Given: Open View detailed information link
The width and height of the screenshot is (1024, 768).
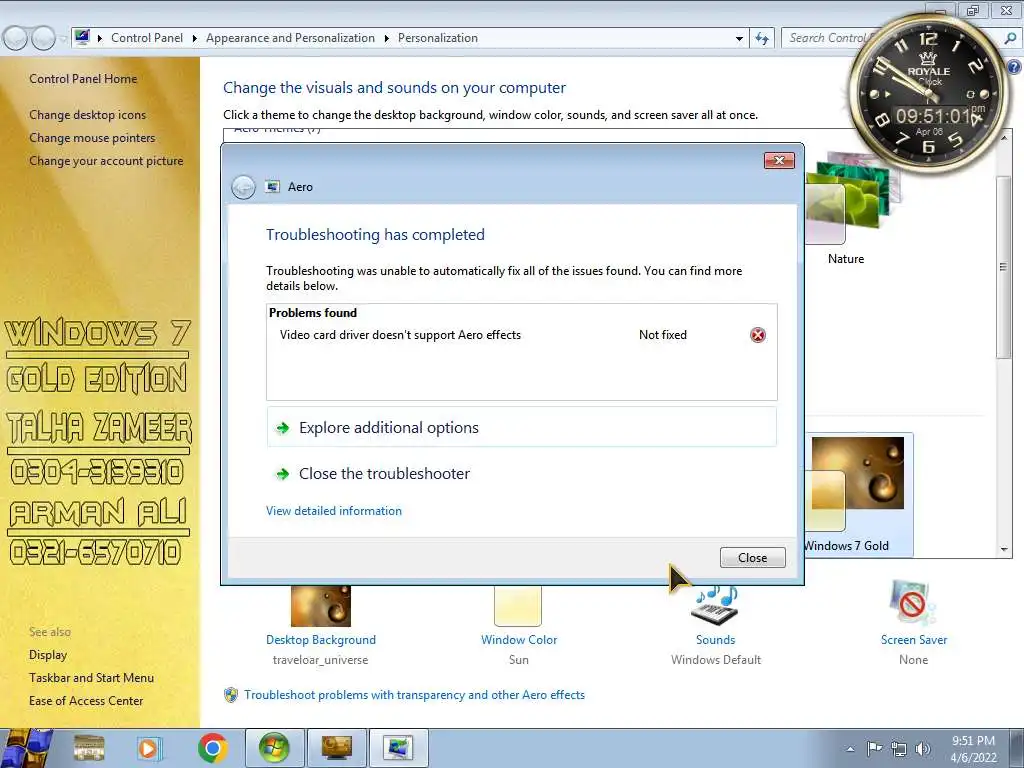Looking at the screenshot, I should [x=334, y=511].
